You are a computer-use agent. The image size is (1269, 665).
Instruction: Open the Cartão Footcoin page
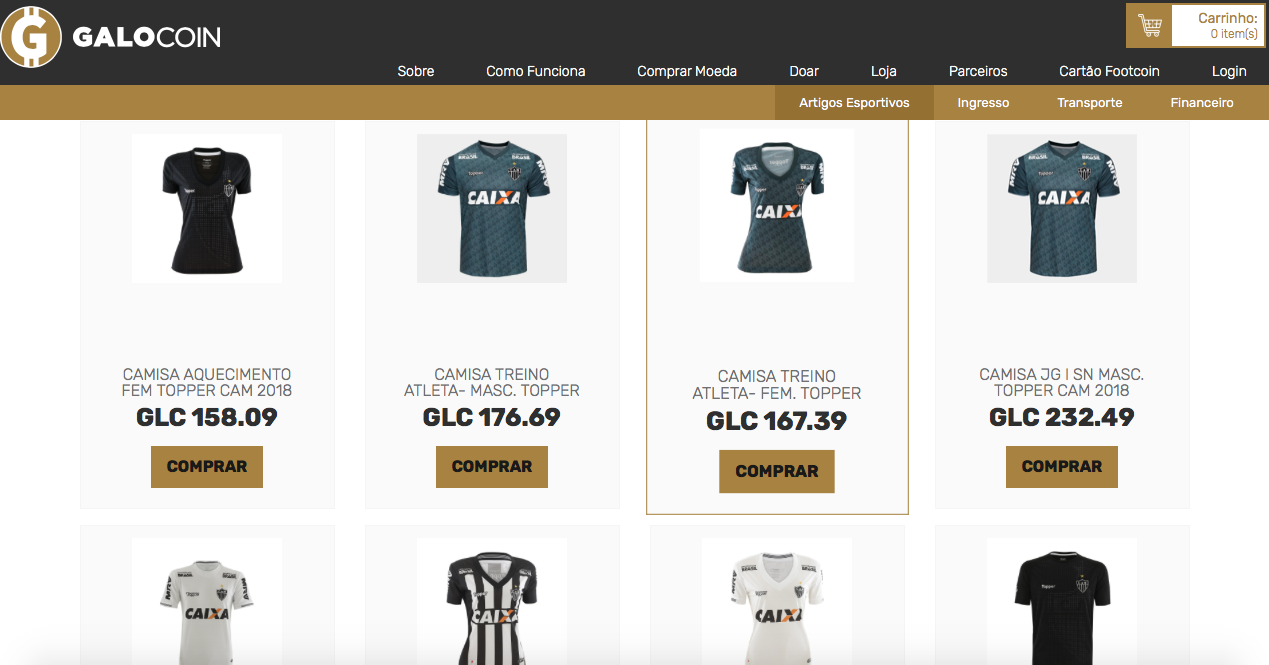1109,71
